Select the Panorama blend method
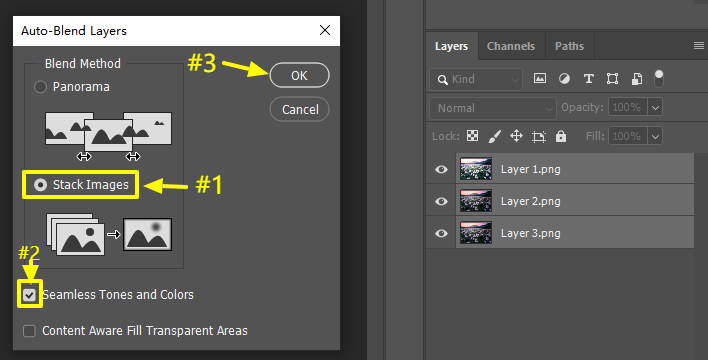Screen dimensions: 708x360 click(40, 87)
